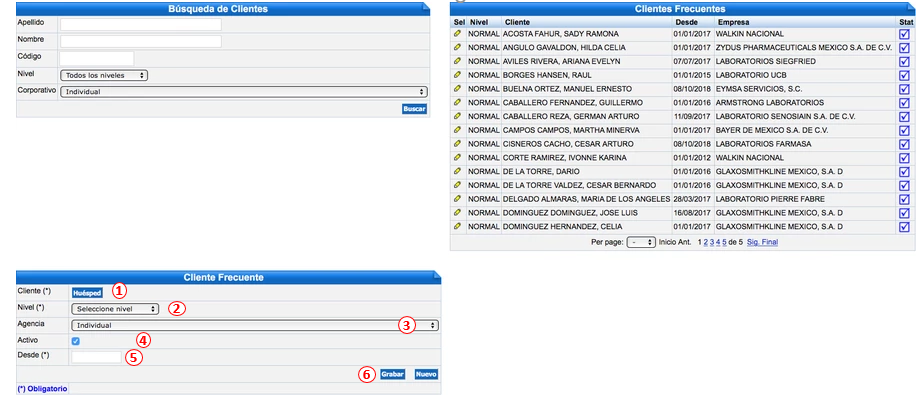Viewport: 919px width, 399px height.
Task: Click the Buscar button
Action: tap(414, 109)
